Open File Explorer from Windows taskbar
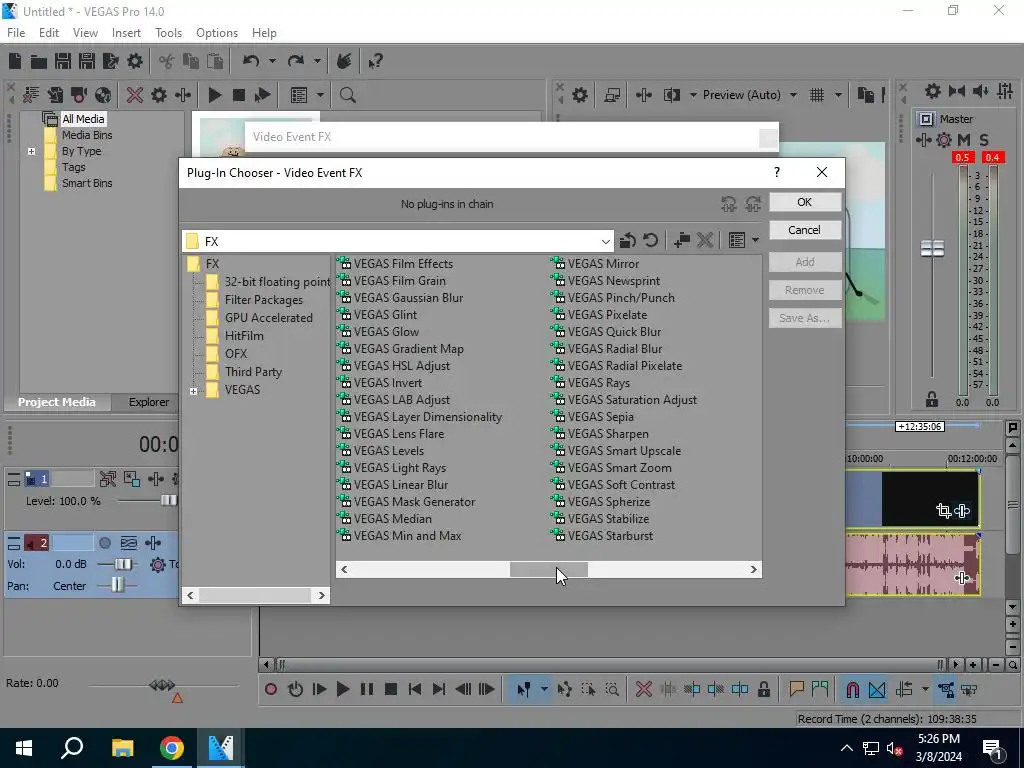This screenshot has width=1024, height=768. [x=122, y=748]
